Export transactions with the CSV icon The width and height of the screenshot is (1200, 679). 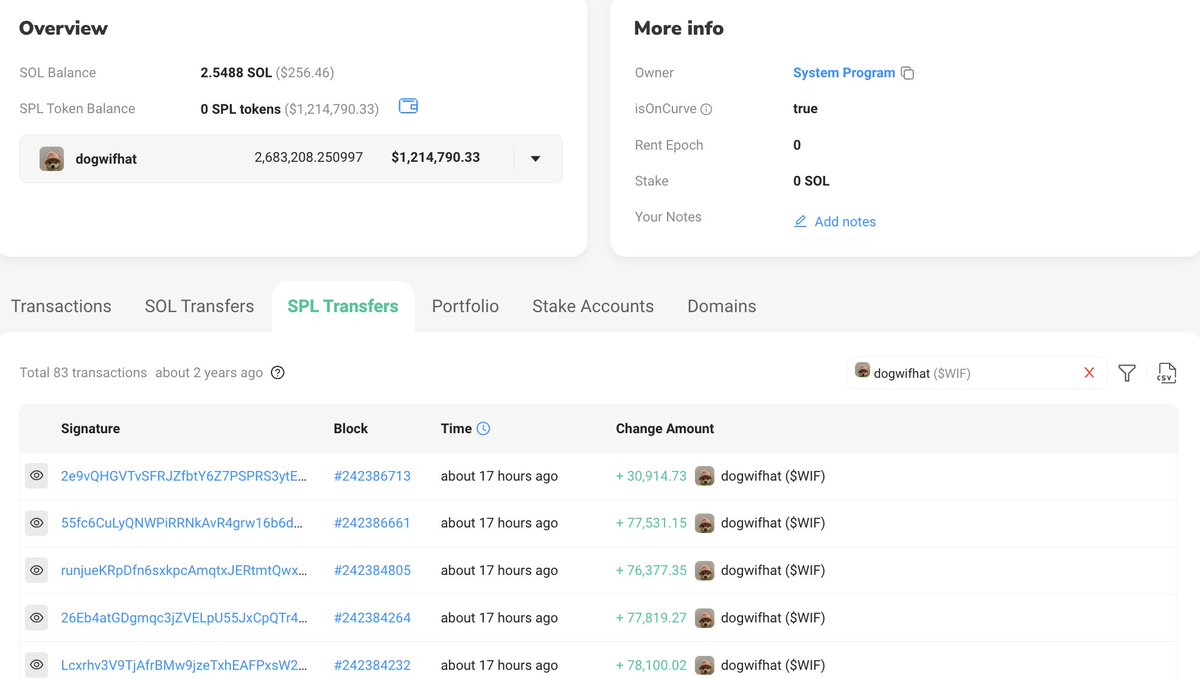click(1166, 373)
